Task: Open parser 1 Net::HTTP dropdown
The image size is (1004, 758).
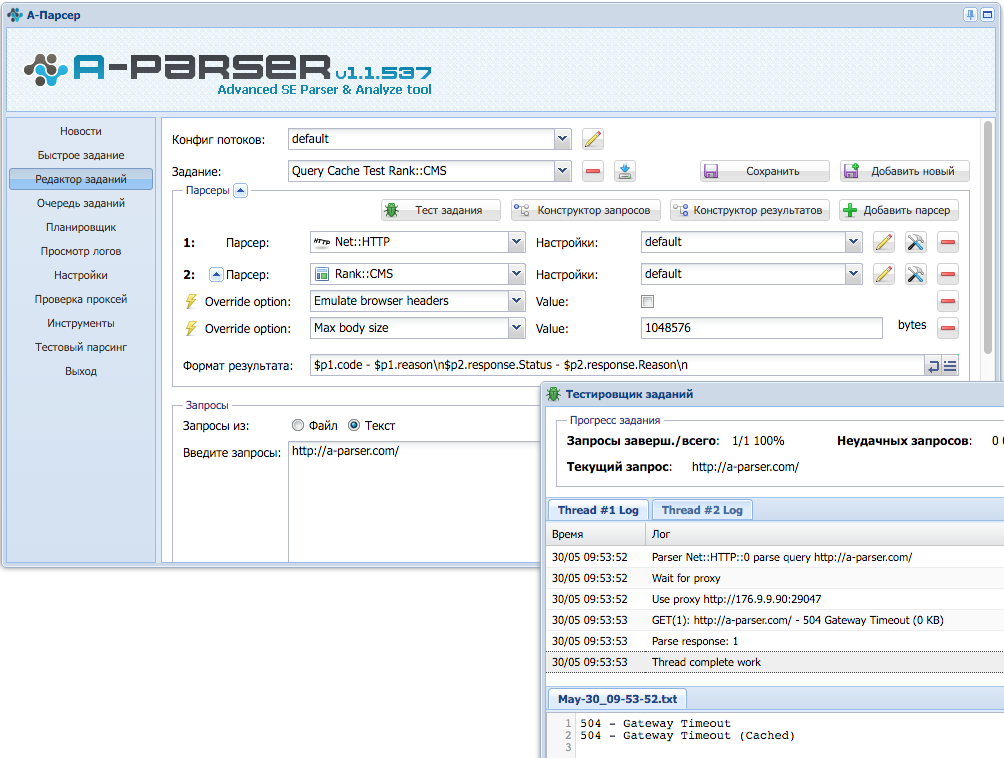Action: 517,241
